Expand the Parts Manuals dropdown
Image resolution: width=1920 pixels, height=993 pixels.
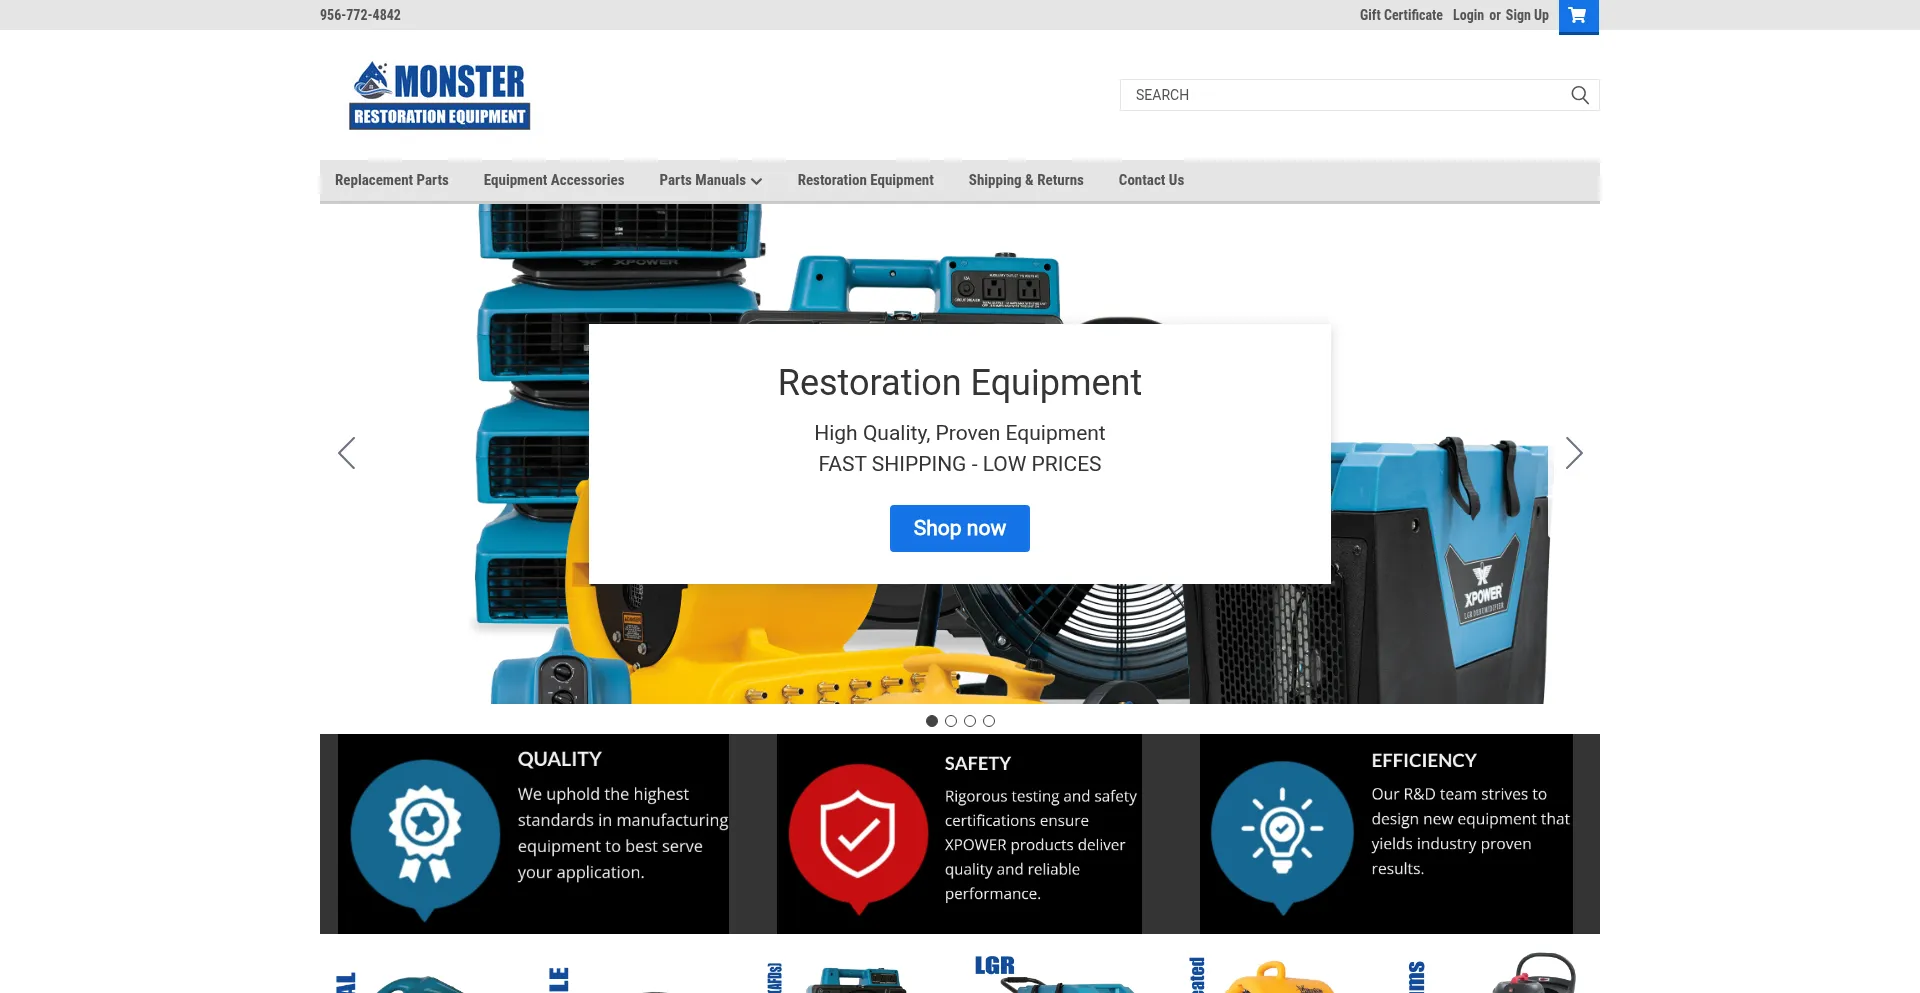tap(710, 180)
